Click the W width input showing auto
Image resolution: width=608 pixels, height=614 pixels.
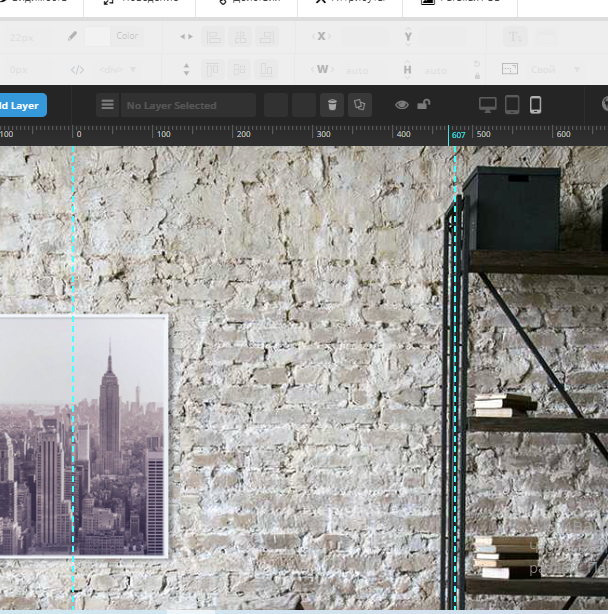click(x=365, y=70)
